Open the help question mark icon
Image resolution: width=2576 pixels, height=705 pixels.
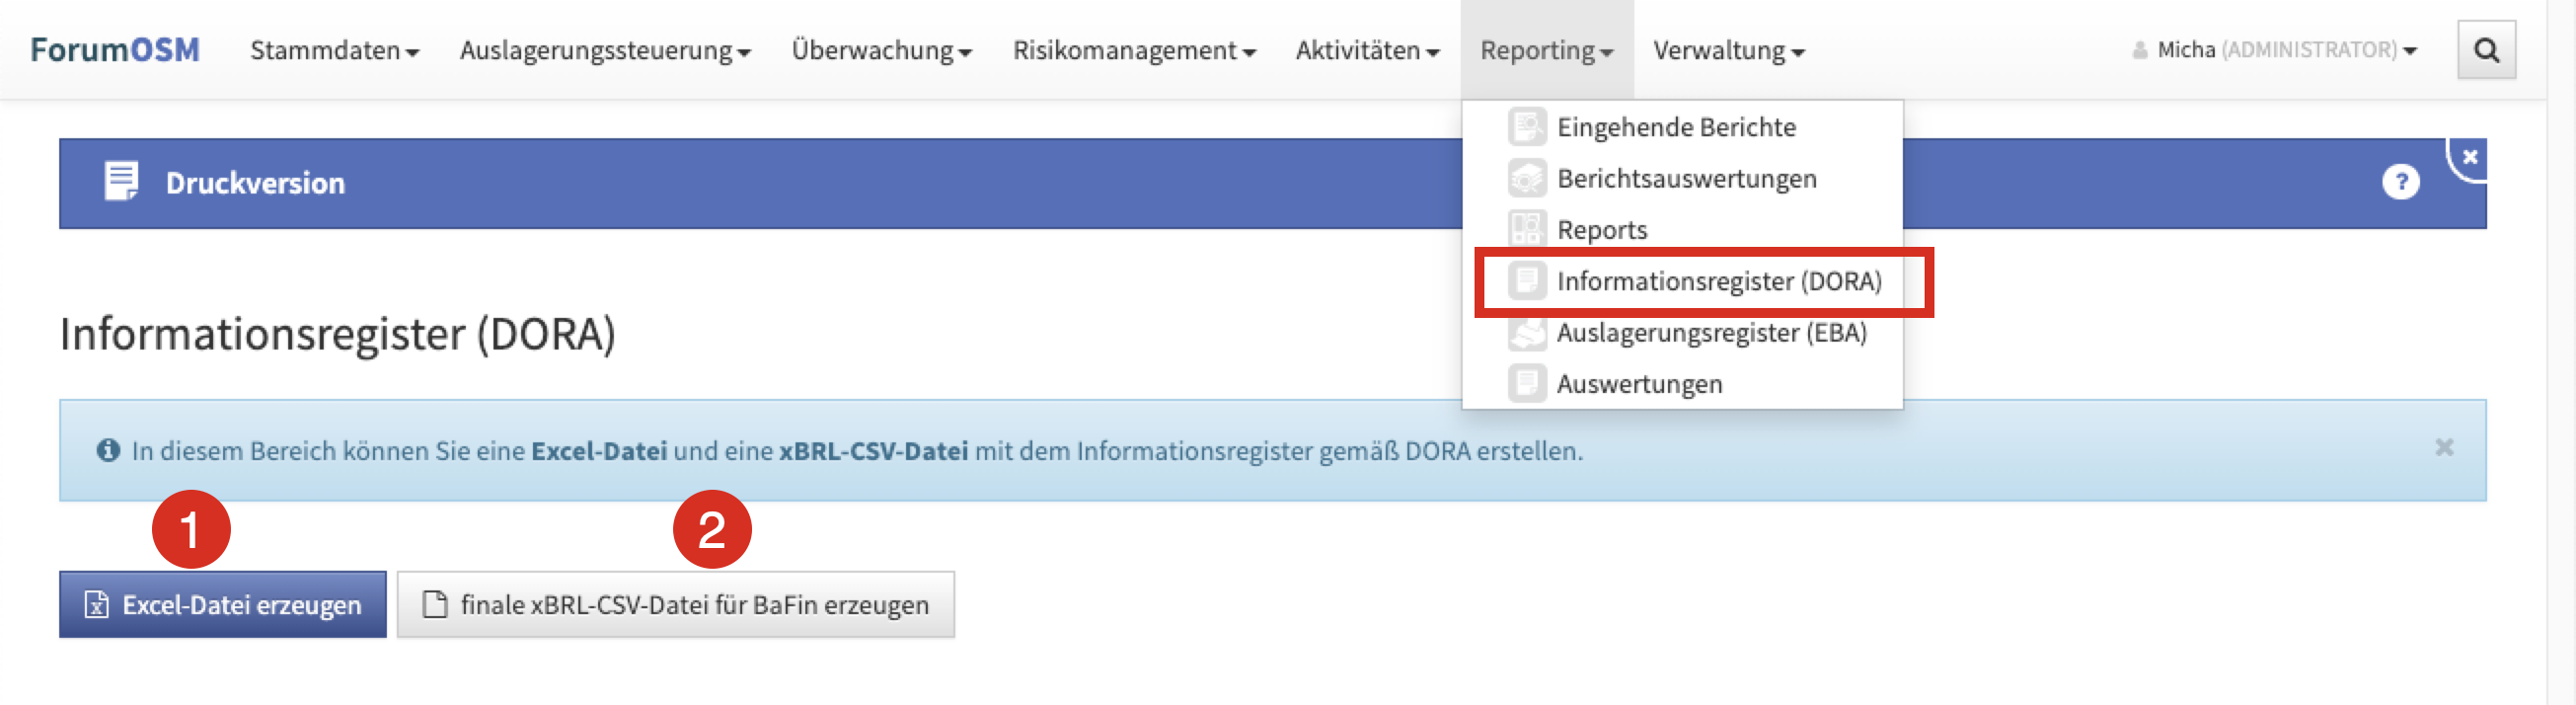pos(2400,182)
